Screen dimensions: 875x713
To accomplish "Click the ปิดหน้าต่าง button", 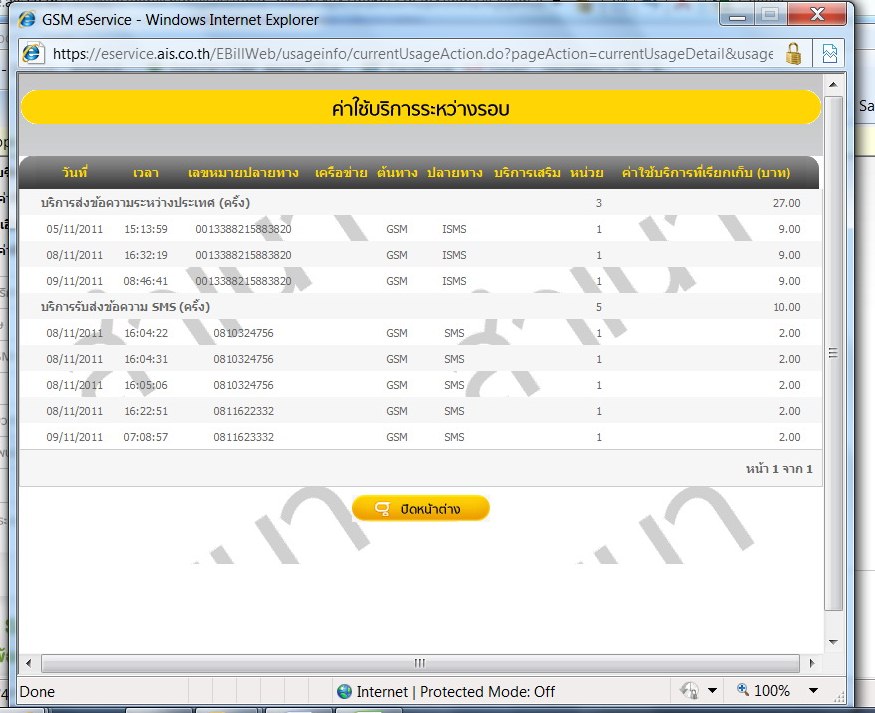I will [x=421, y=508].
